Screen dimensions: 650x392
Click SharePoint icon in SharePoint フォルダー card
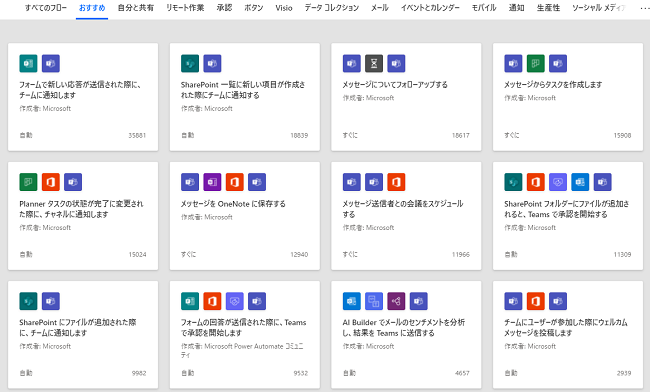pos(513,182)
